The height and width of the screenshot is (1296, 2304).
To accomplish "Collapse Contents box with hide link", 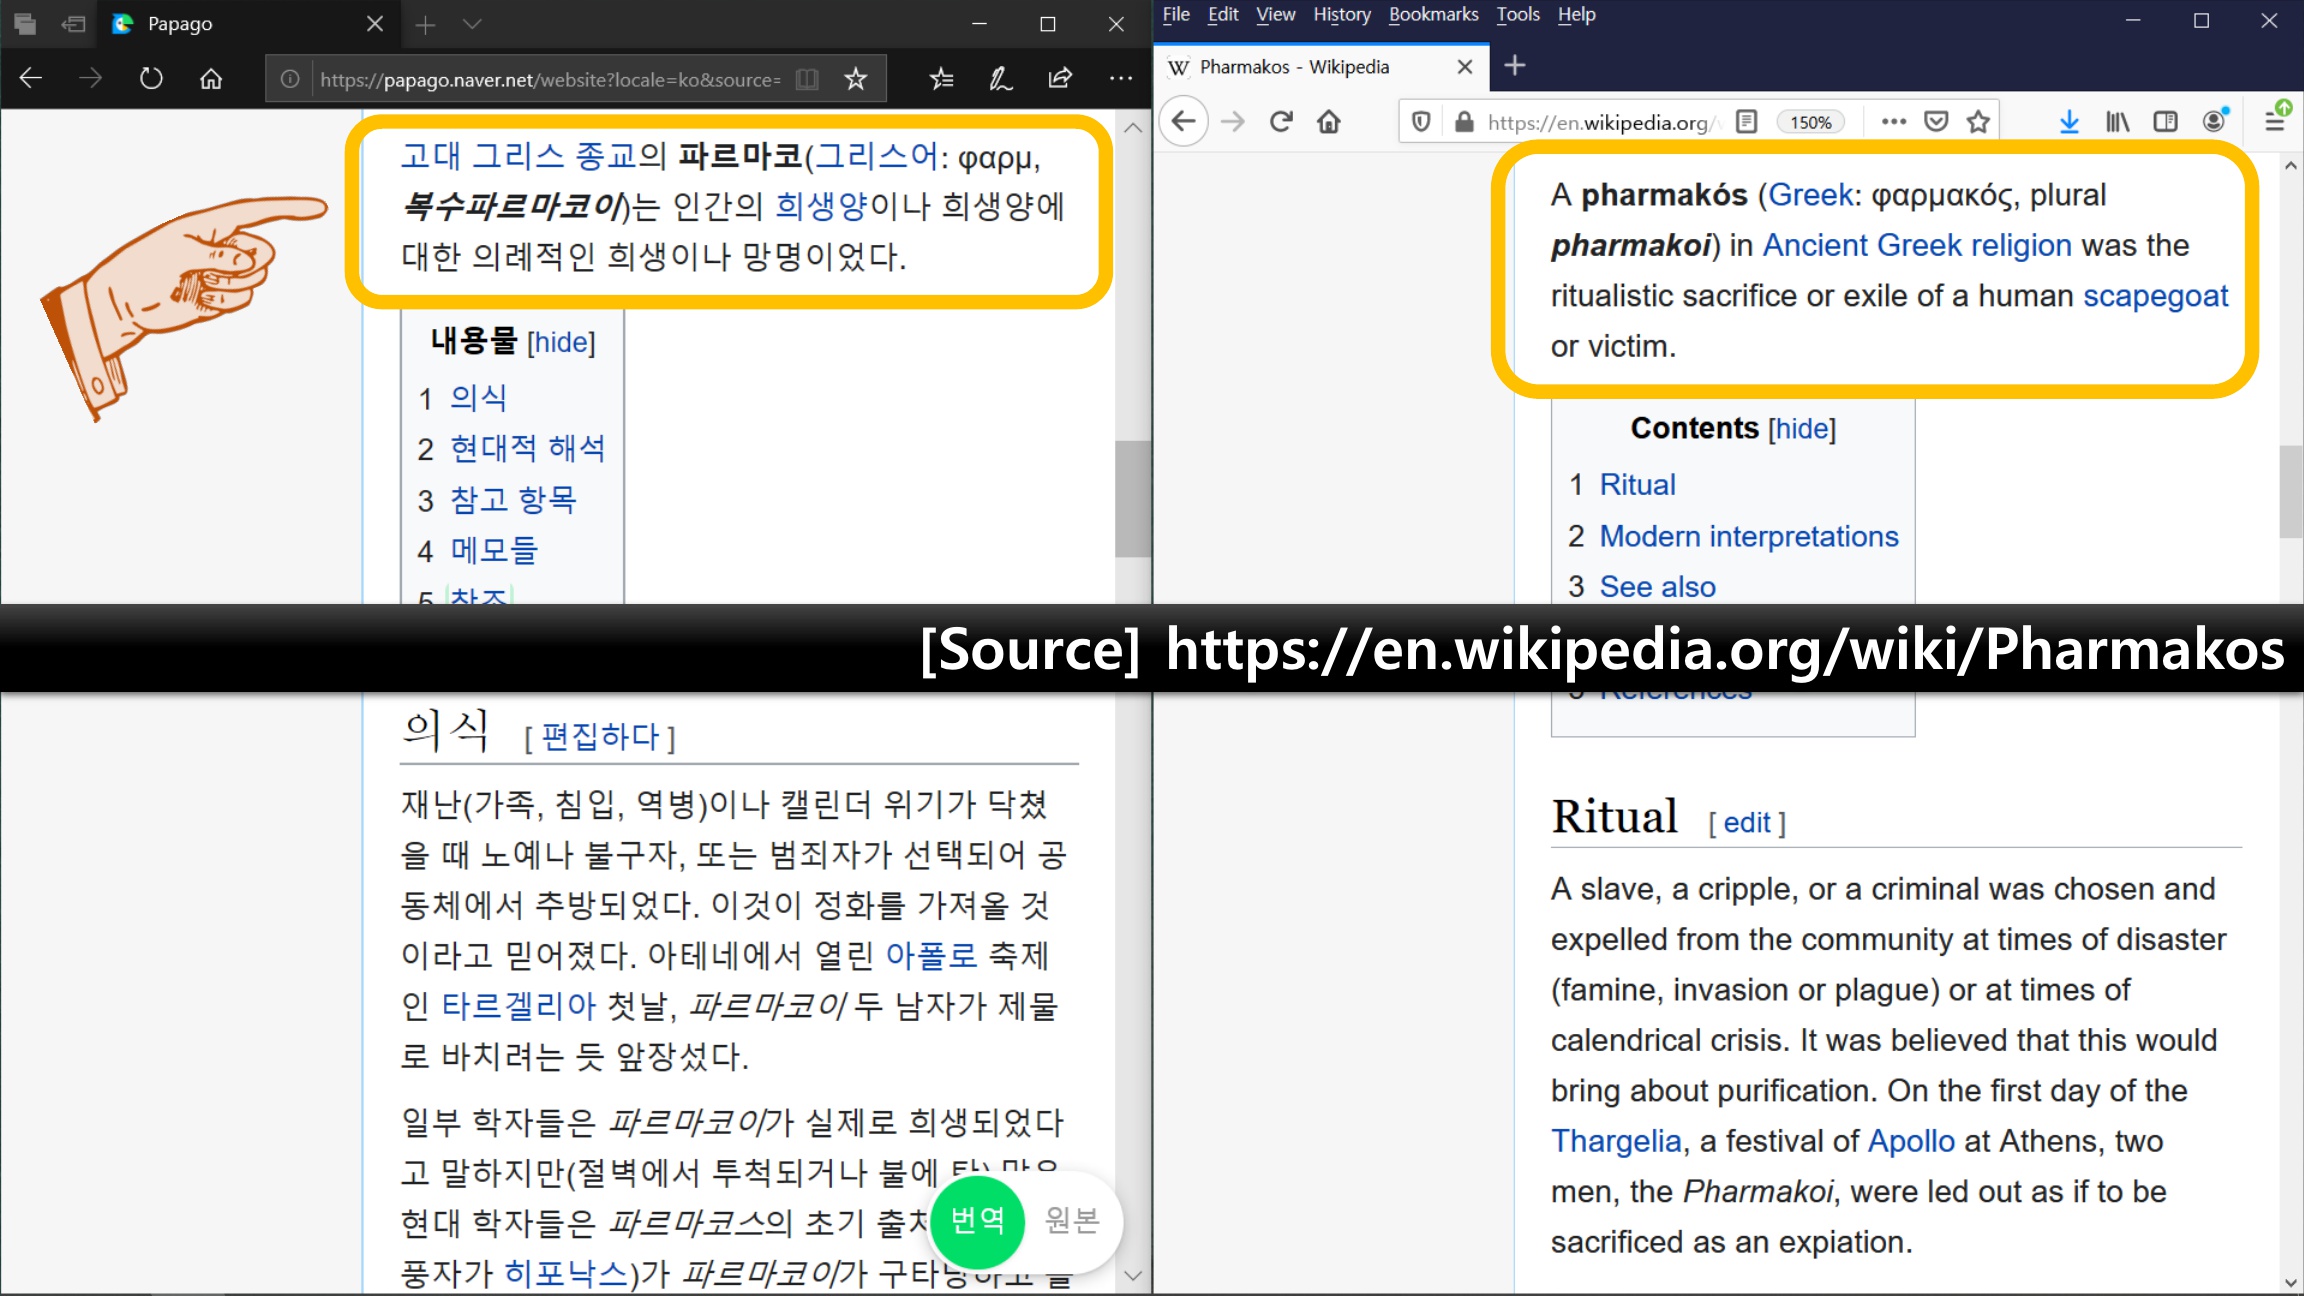I will [x=1802, y=429].
